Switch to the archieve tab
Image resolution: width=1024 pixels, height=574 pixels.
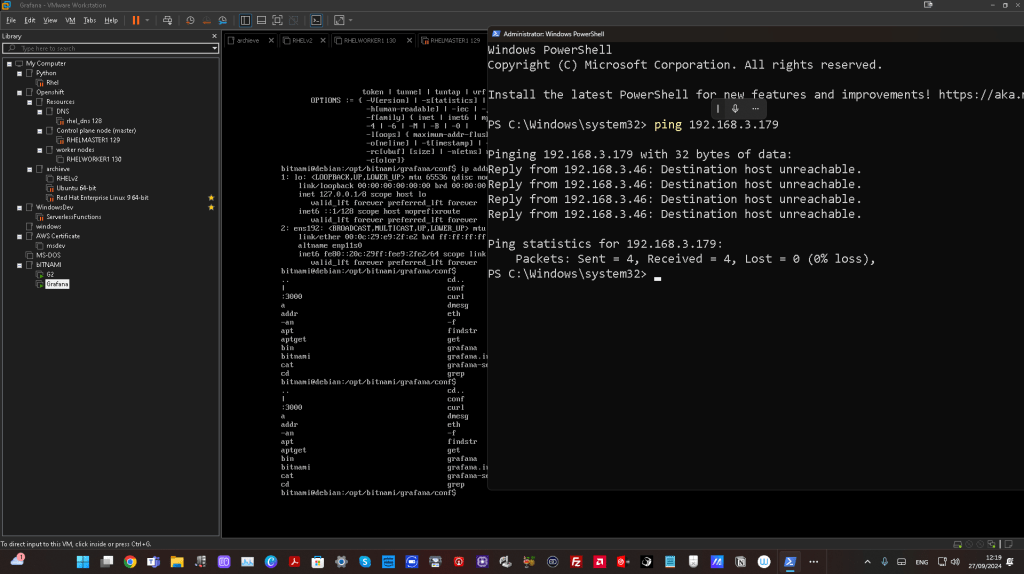[x=248, y=40]
